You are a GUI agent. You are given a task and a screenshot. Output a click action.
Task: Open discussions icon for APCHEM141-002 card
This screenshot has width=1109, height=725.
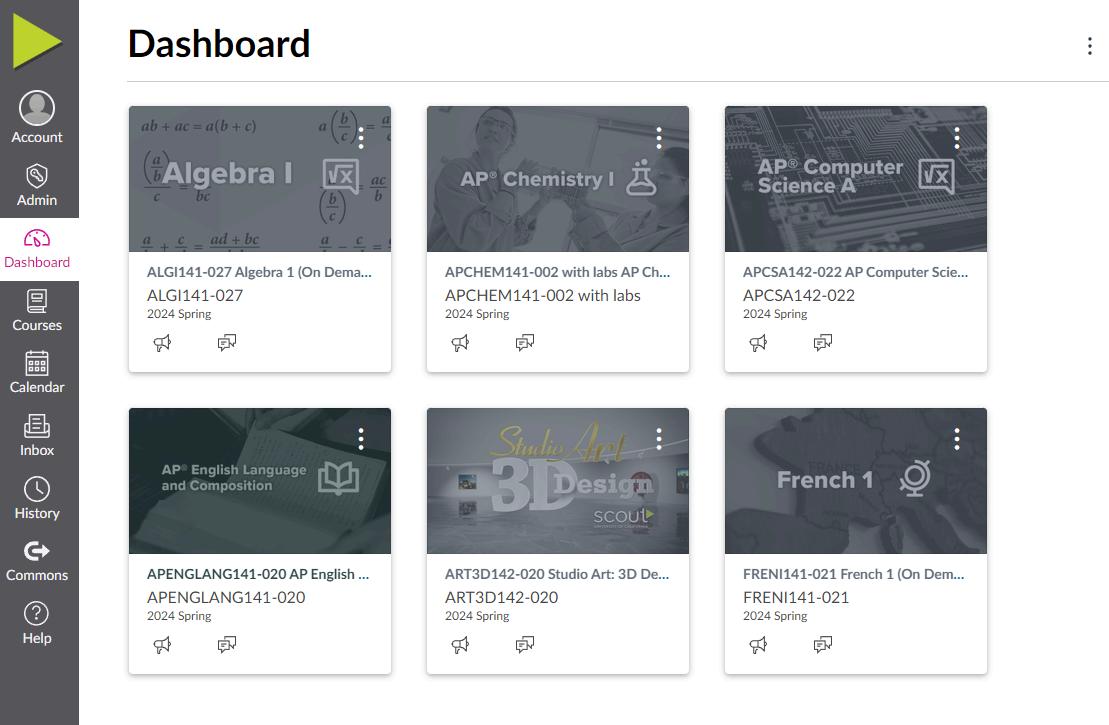[525, 343]
